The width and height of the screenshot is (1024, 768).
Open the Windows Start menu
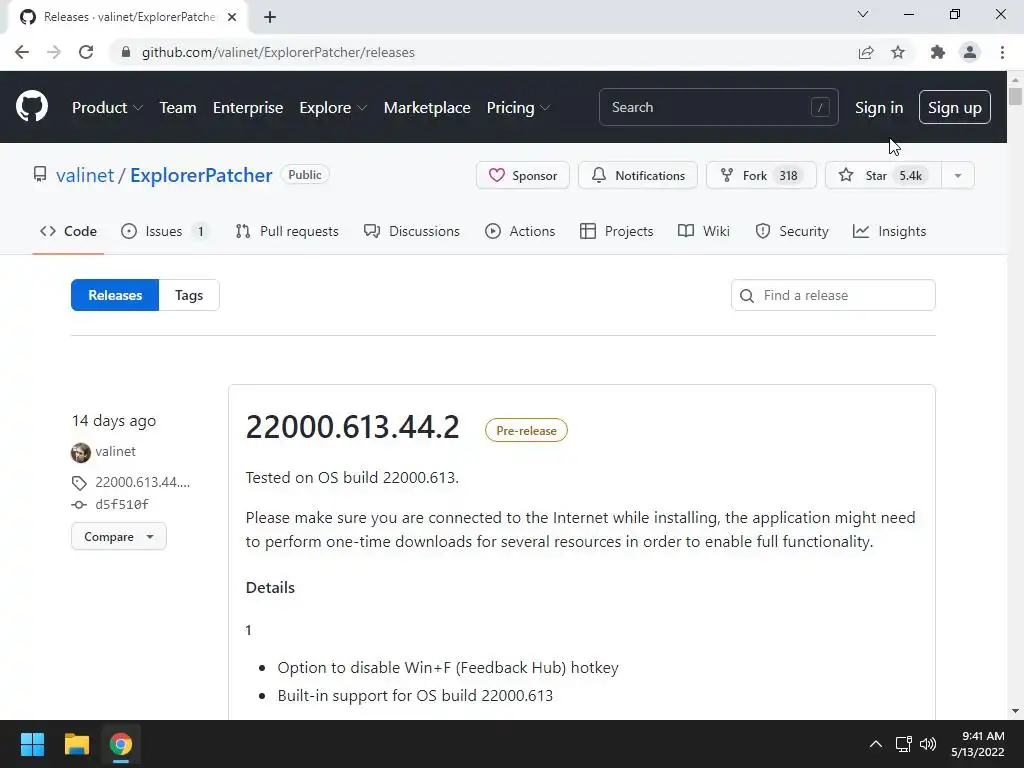click(32, 744)
